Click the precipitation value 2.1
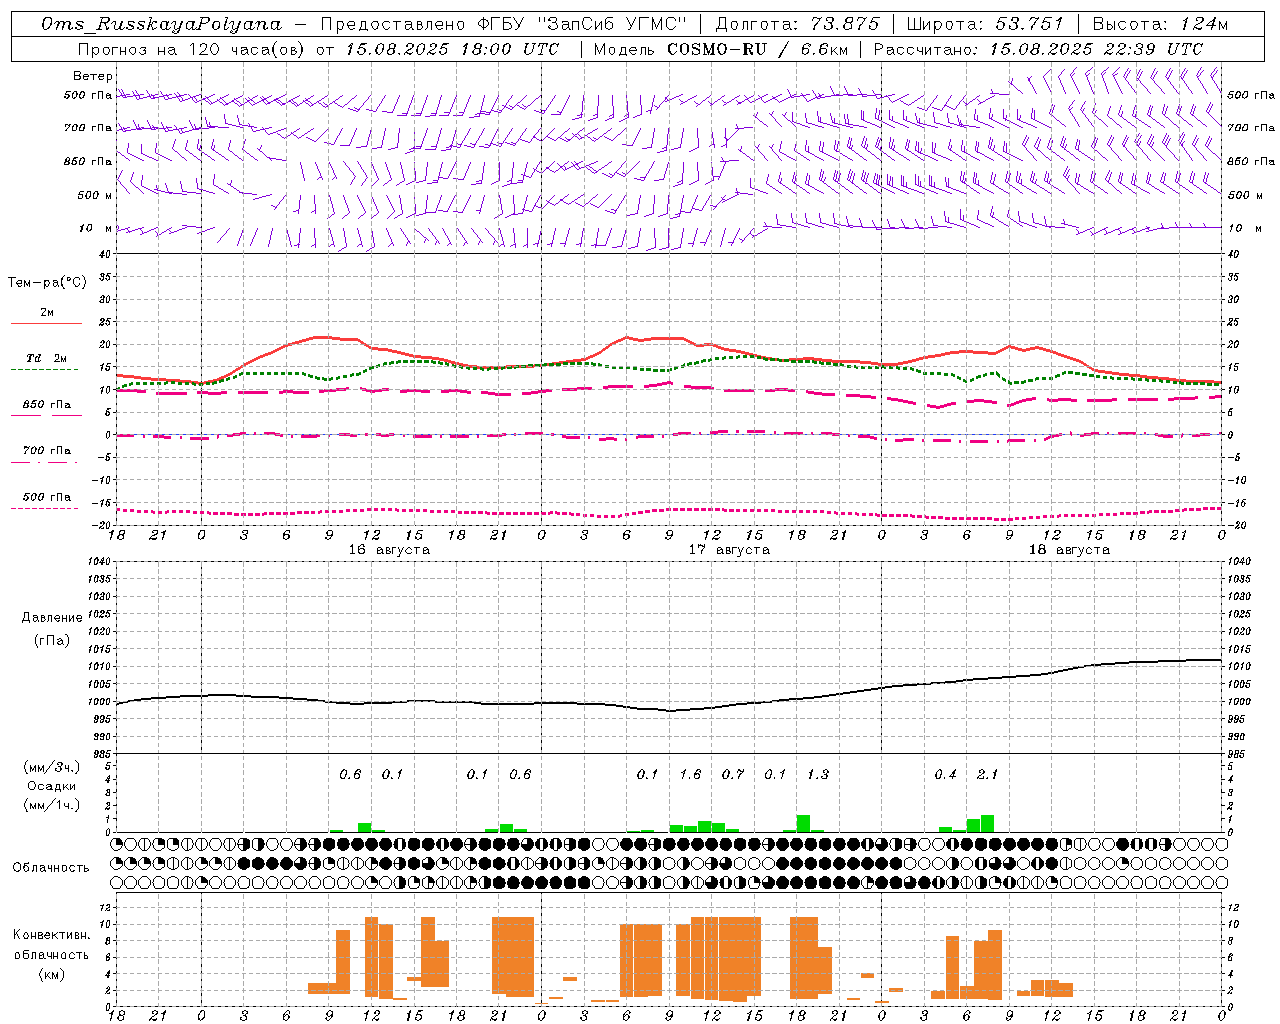 point(987,774)
